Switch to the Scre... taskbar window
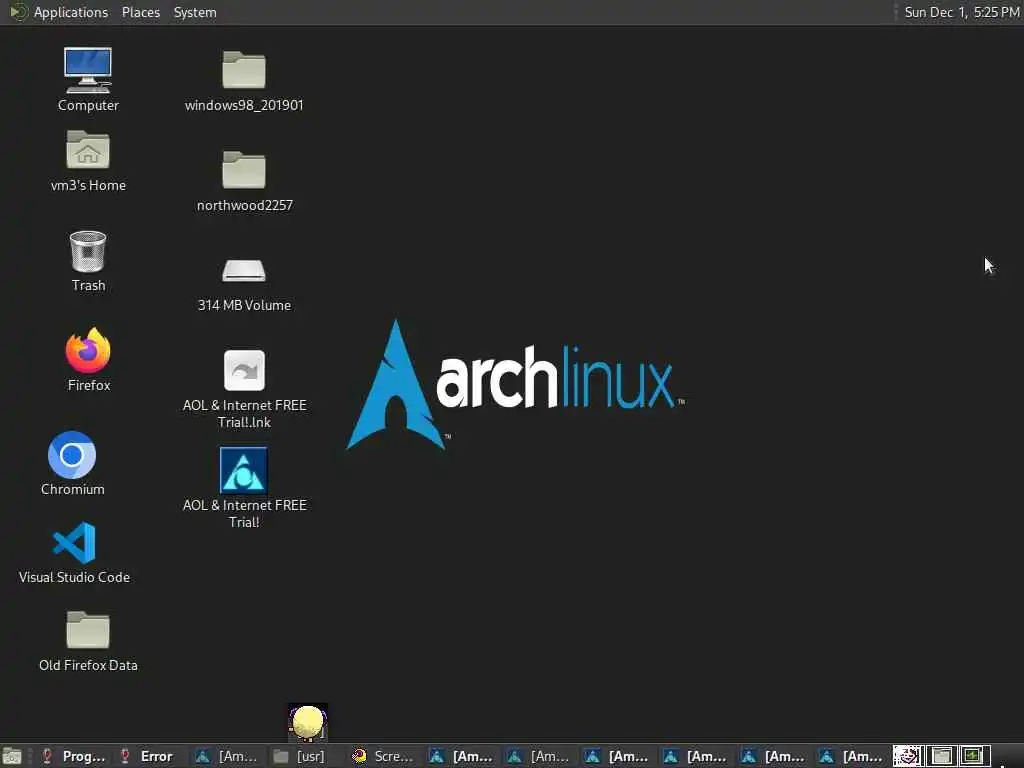 click(x=385, y=756)
